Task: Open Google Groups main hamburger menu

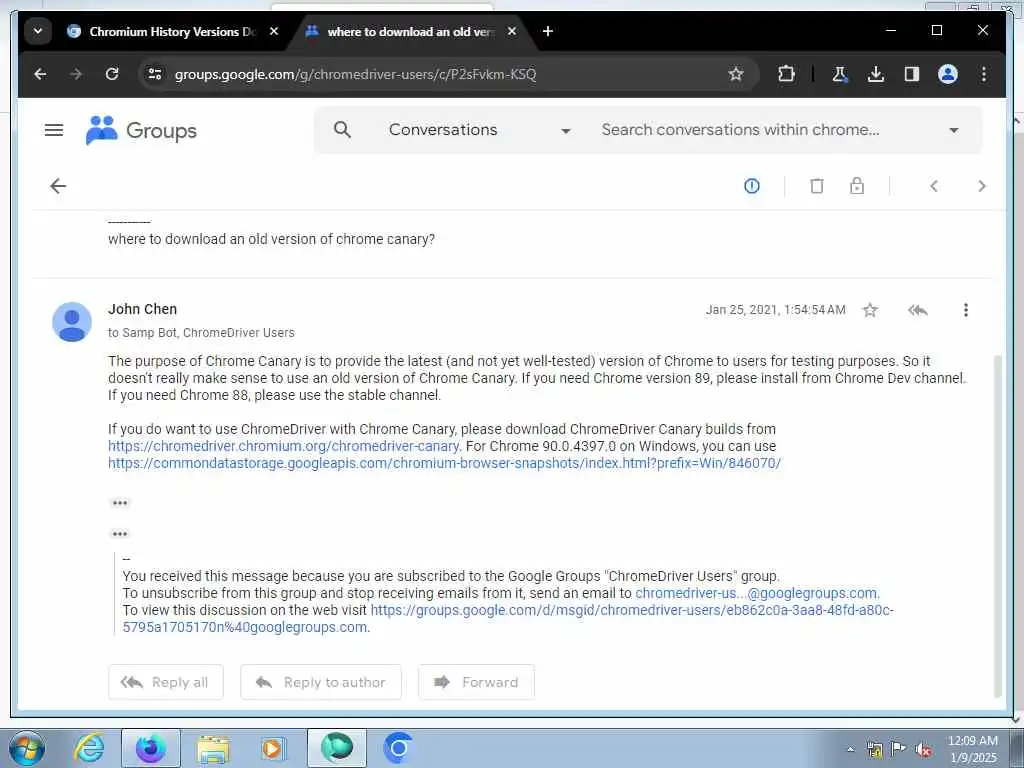Action: point(54,130)
